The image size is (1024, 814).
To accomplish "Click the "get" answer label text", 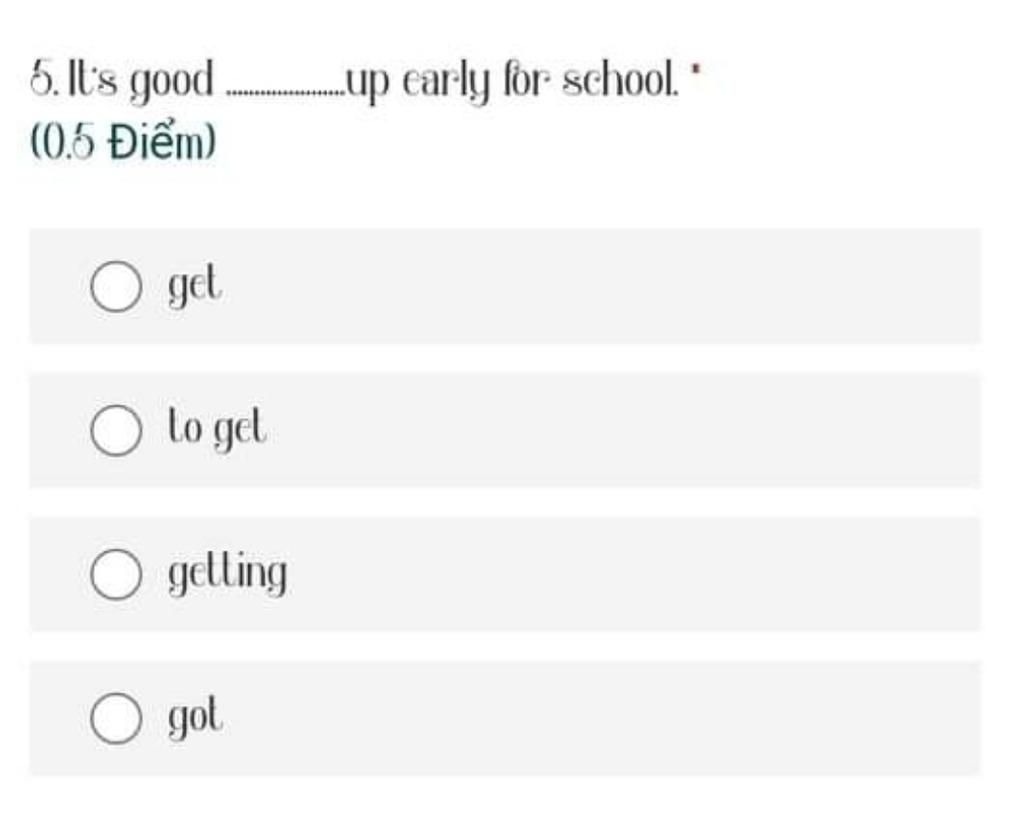I will [x=195, y=286].
